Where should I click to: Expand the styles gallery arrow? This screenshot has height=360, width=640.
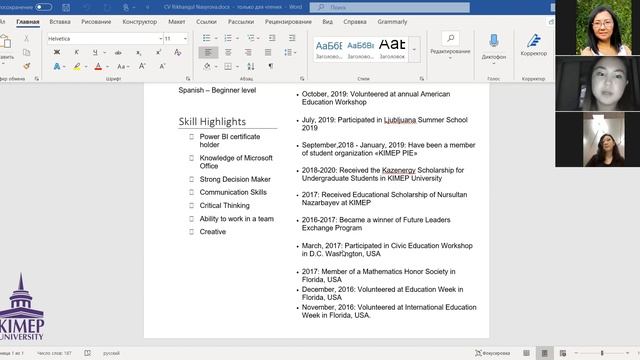(414, 49)
